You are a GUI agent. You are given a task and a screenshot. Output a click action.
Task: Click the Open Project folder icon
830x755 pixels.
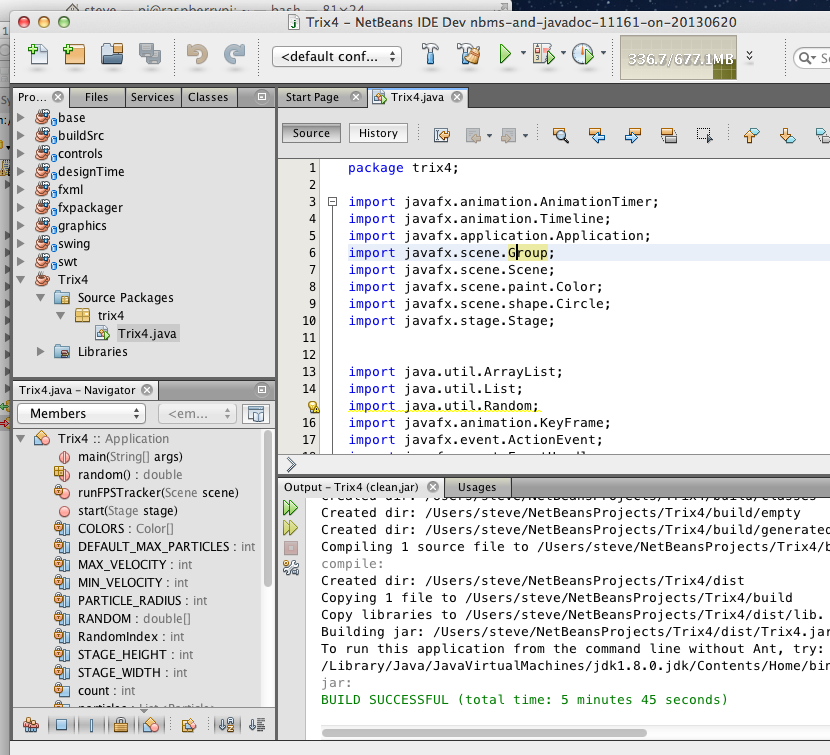[111, 55]
